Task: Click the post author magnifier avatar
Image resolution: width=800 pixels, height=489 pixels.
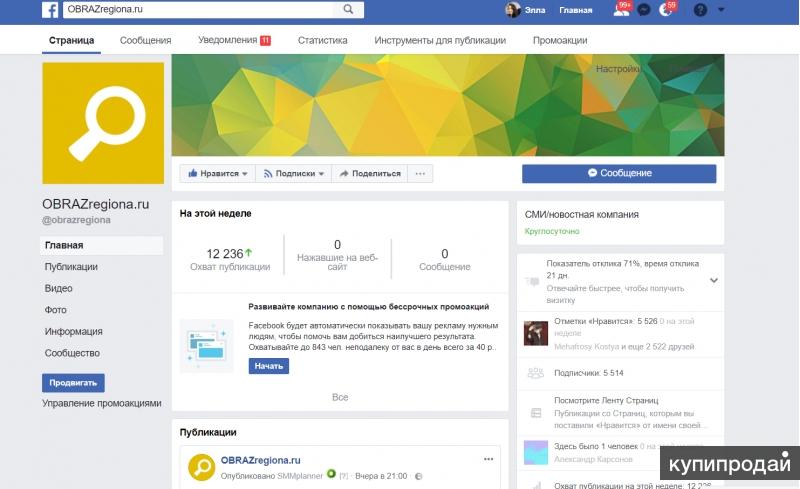Action: click(x=202, y=468)
